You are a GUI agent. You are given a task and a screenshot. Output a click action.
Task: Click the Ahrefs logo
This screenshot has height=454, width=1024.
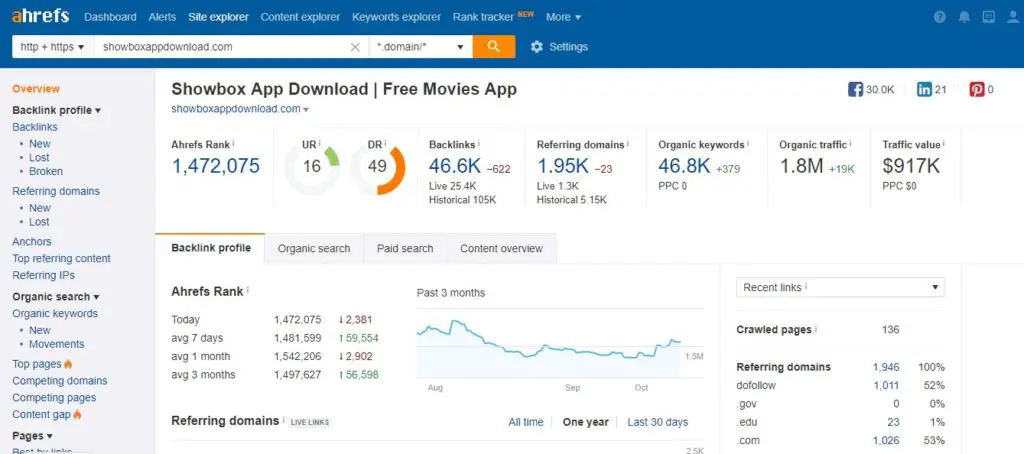pos(40,16)
